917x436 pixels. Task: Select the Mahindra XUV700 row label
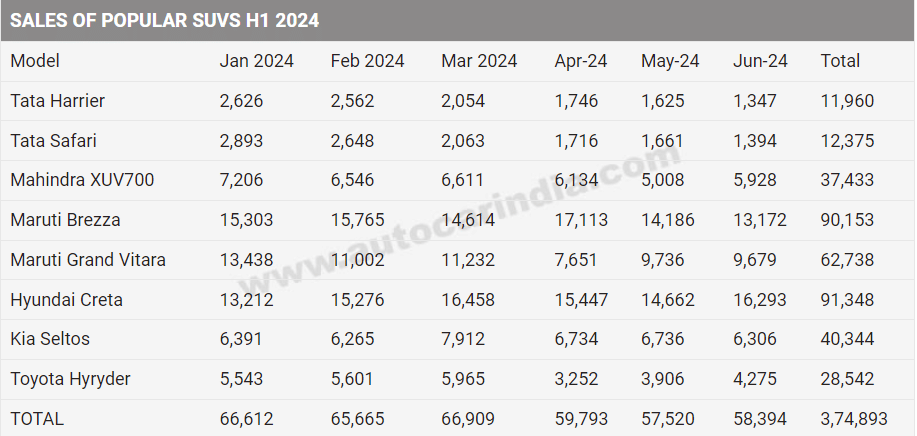[82, 180]
